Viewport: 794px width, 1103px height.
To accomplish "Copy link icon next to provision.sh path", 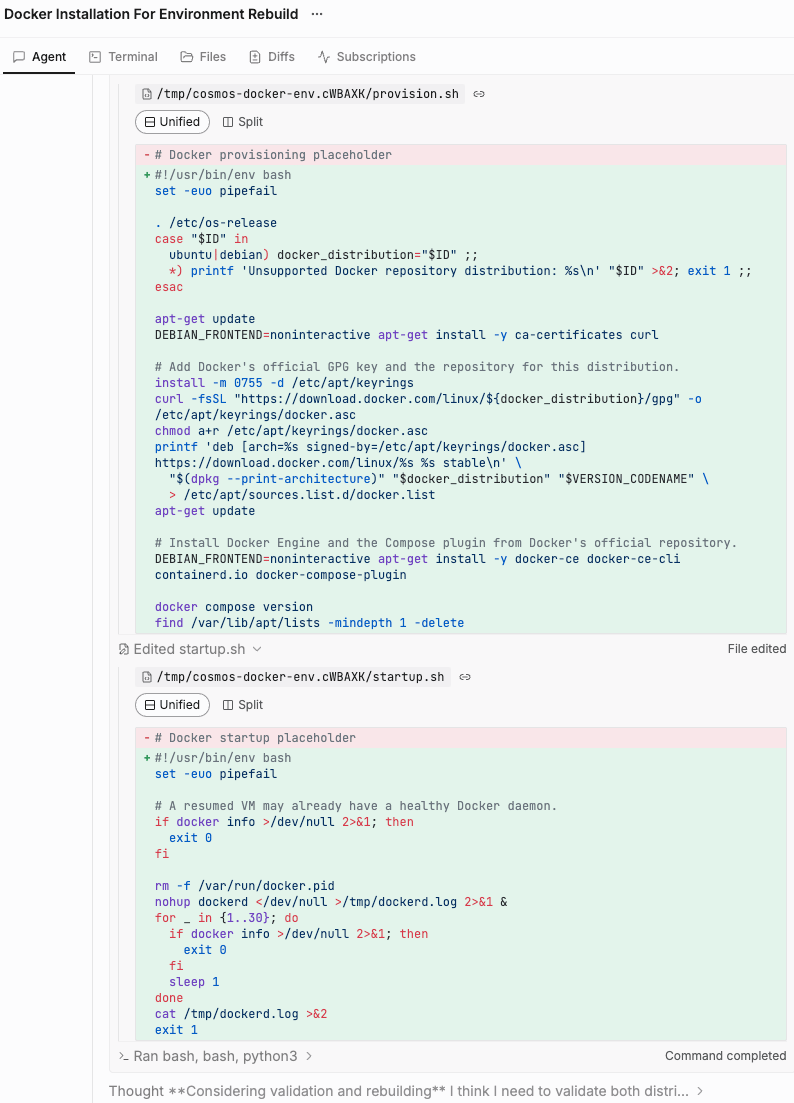I will pyautogui.click(x=479, y=94).
